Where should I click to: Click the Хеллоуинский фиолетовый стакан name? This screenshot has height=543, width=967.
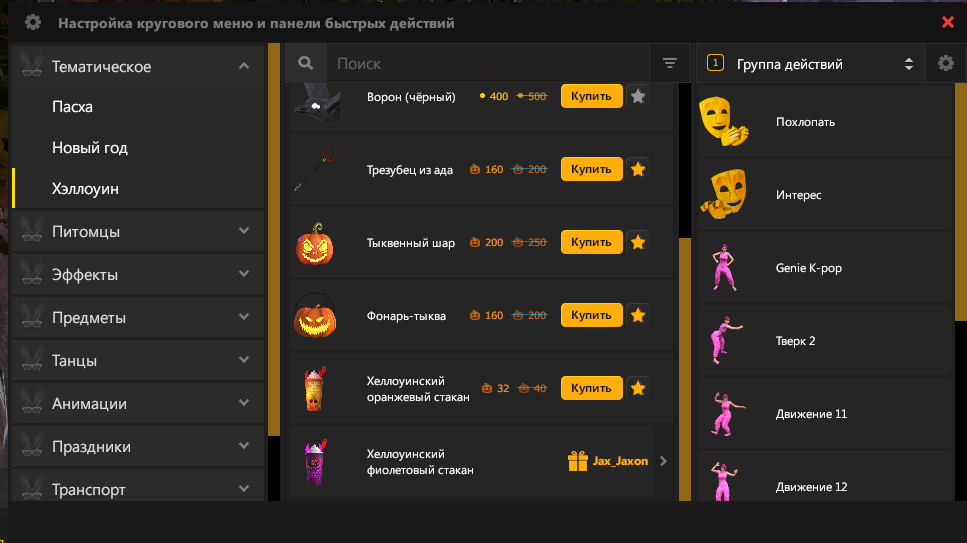click(x=420, y=462)
